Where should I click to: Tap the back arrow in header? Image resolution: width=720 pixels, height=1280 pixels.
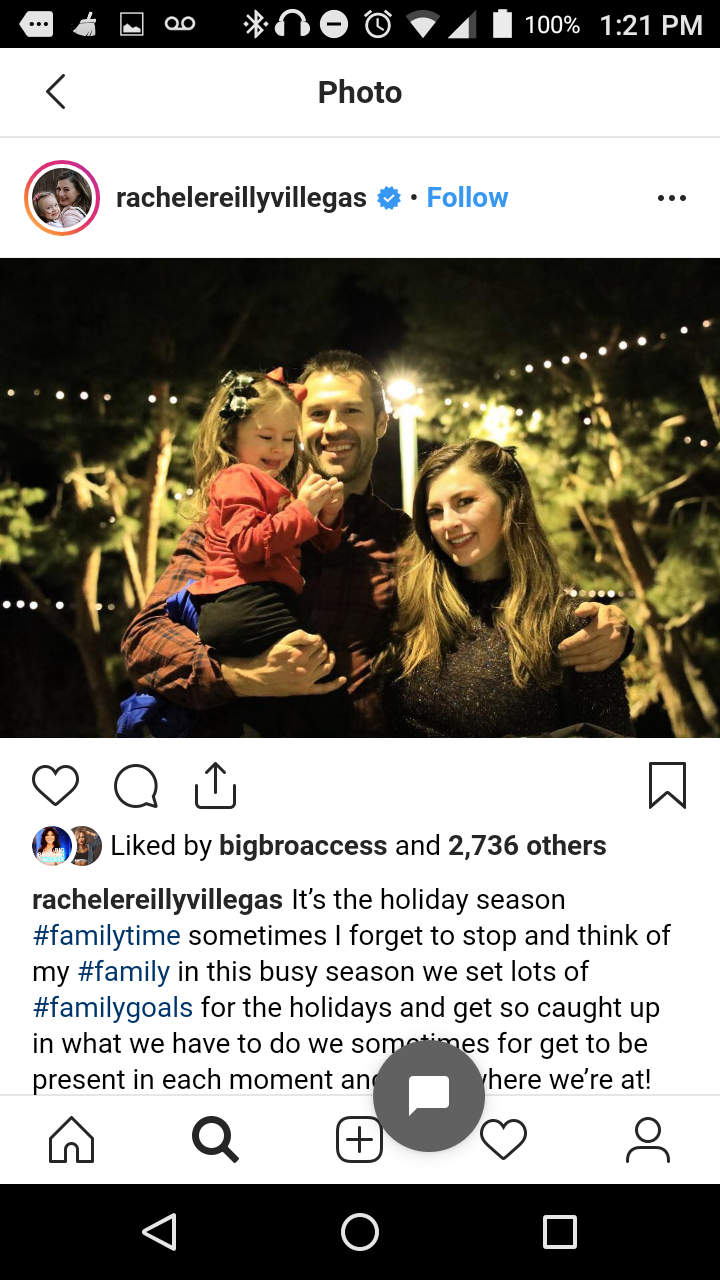[56, 92]
